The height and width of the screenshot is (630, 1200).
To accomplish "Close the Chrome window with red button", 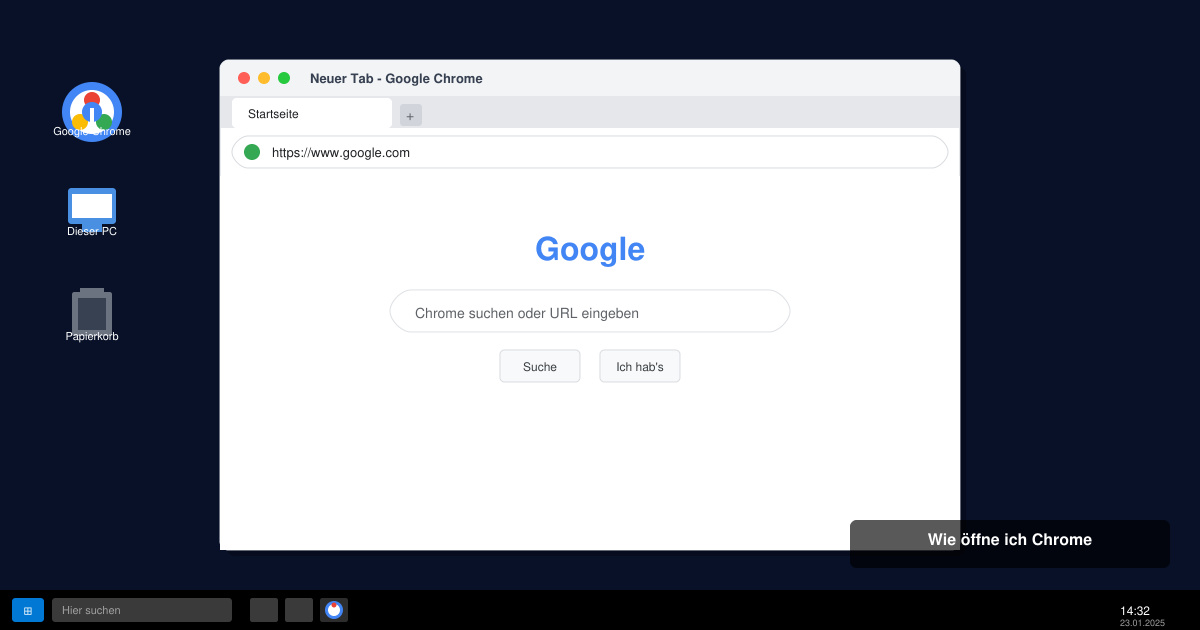I will (x=244, y=78).
